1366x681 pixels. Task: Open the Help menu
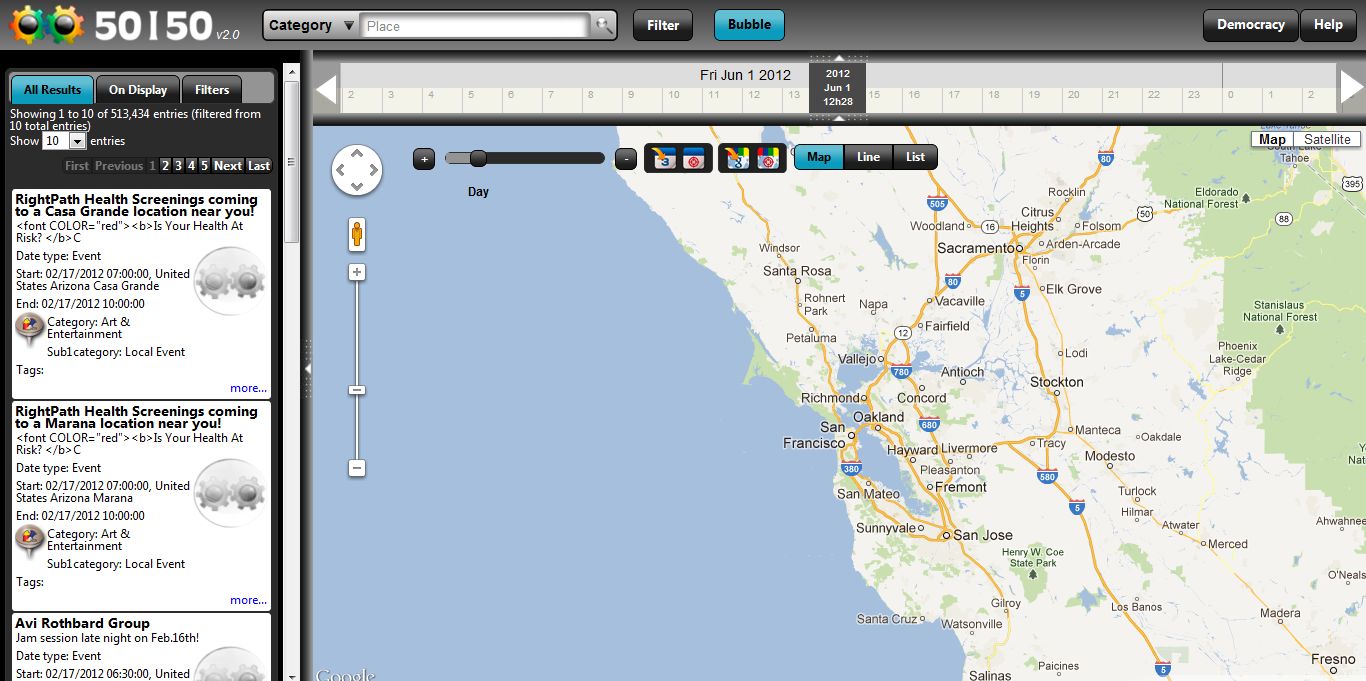1328,25
